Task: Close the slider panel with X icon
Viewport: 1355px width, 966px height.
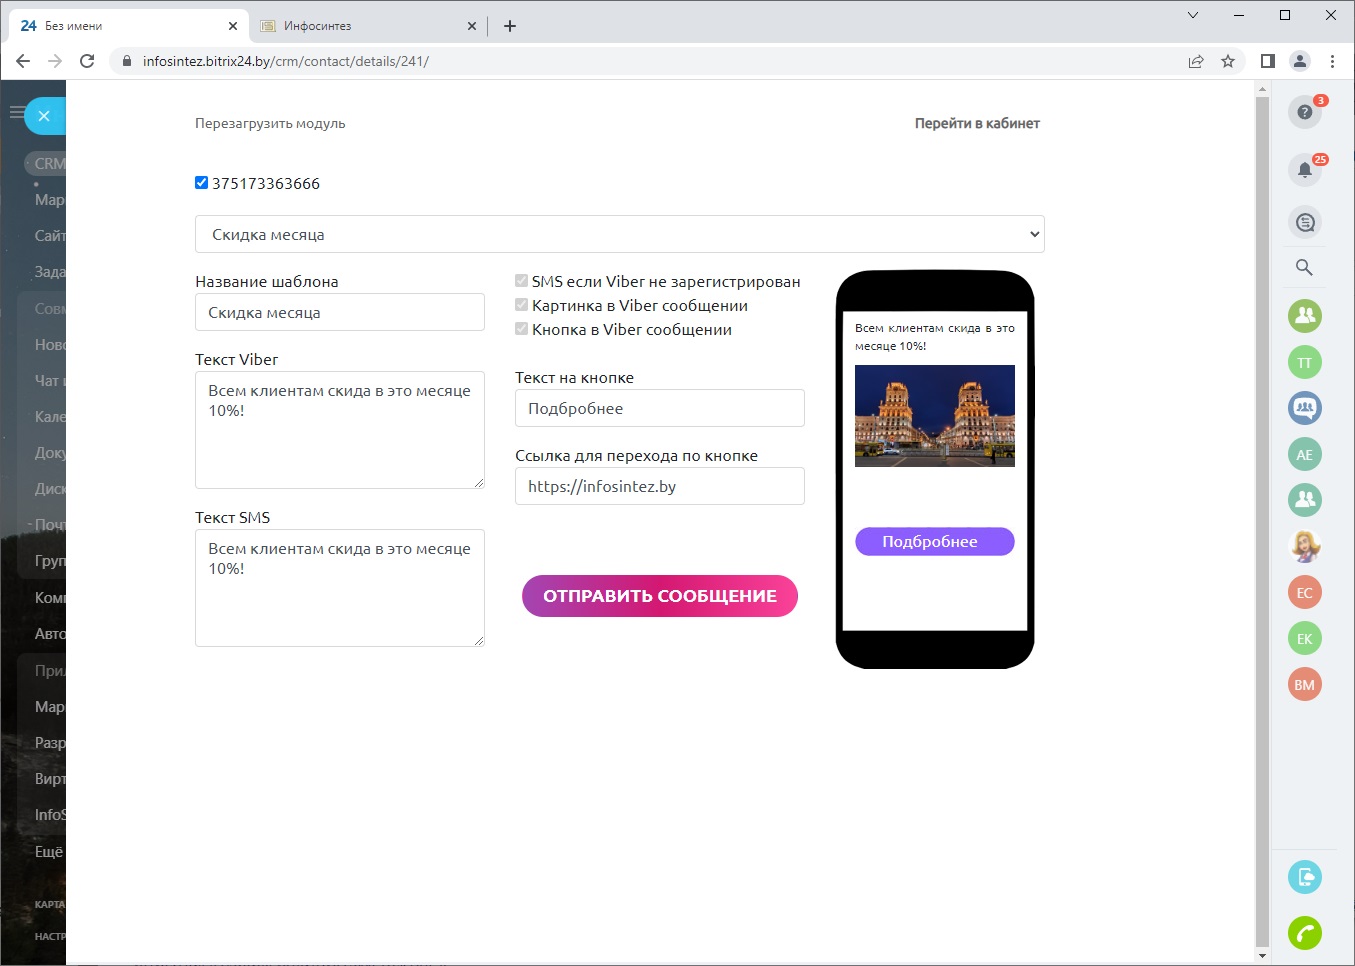Action: [x=44, y=116]
